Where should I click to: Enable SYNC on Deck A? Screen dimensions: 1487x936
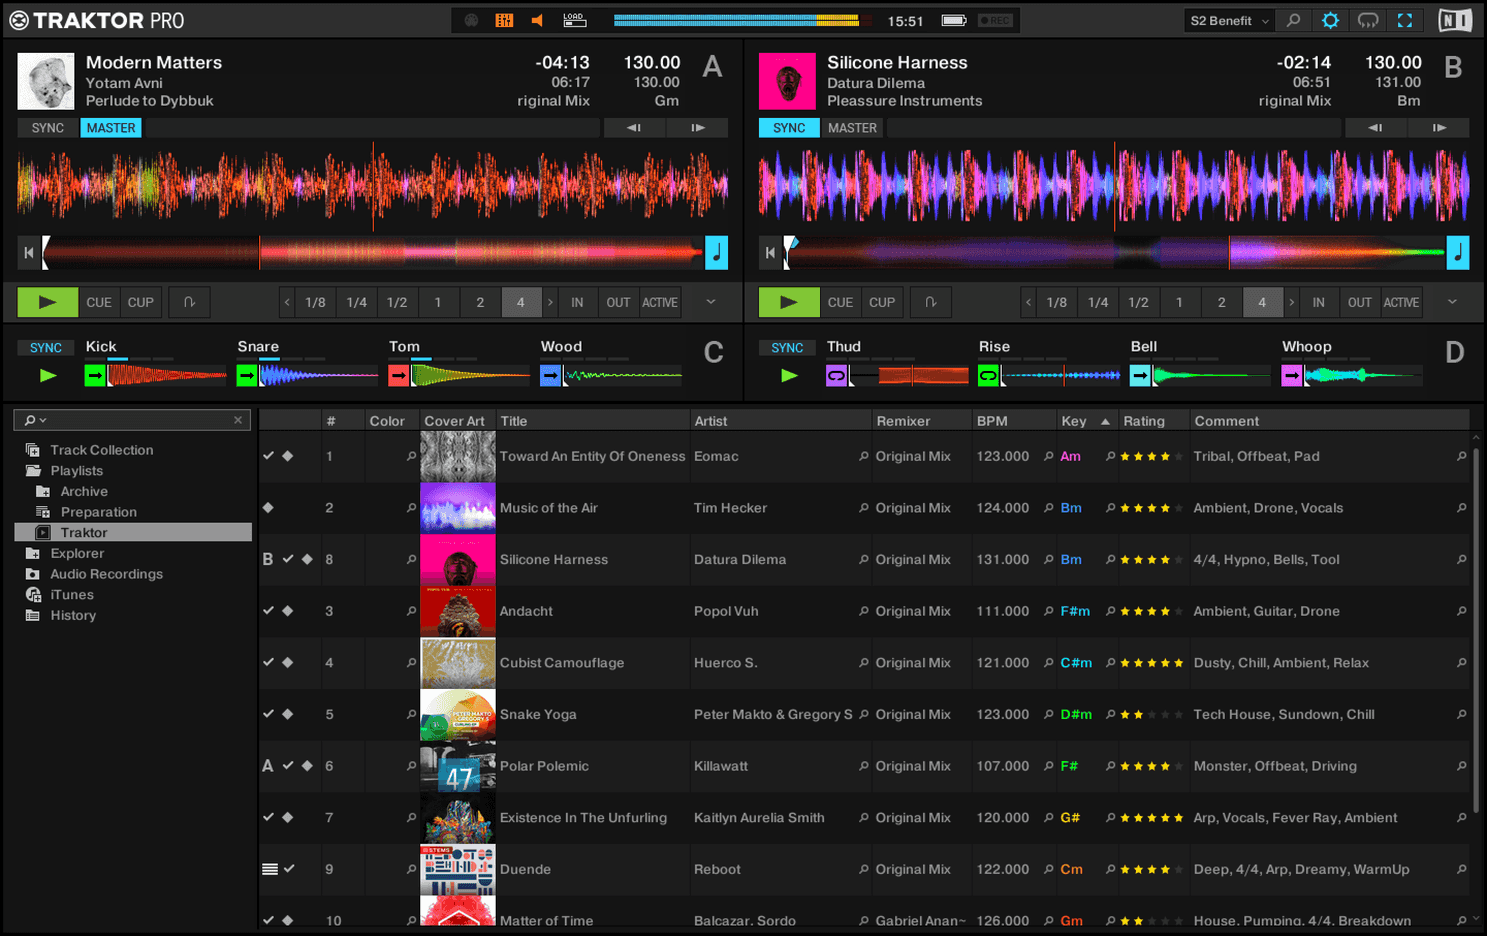45,127
